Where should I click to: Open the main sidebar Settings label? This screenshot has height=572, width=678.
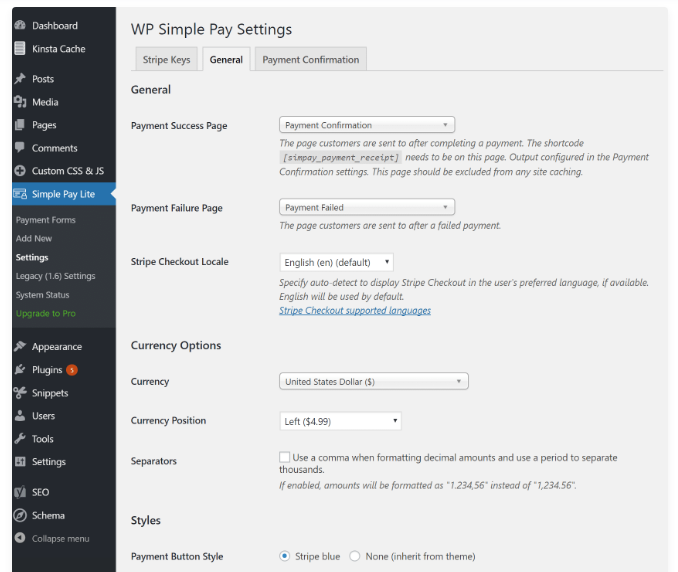tap(49, 462)
